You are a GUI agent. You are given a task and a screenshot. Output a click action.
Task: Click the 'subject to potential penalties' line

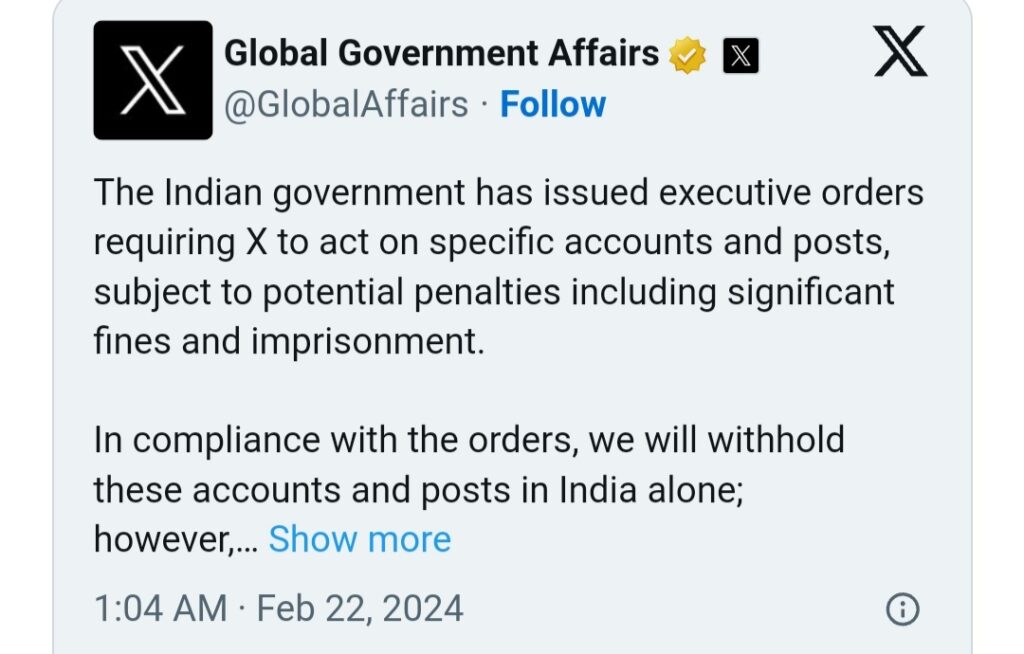pos(494,292)
